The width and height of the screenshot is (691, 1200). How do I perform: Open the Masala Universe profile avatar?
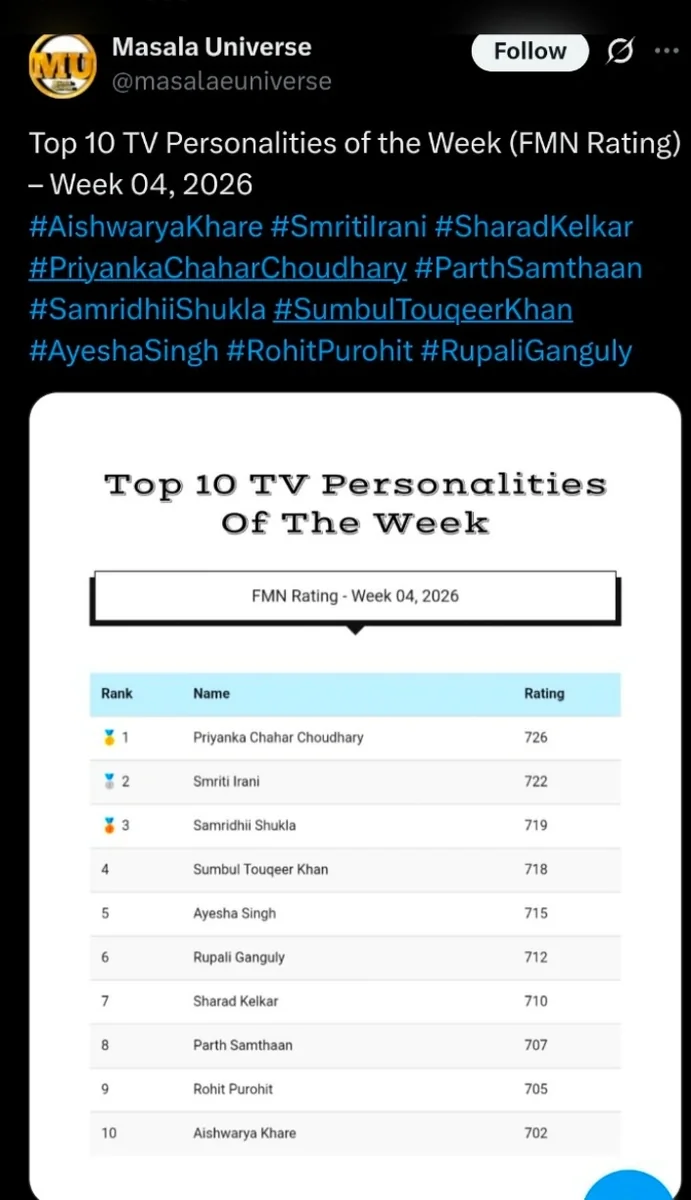pyautogui.click(x=62, y=65)
